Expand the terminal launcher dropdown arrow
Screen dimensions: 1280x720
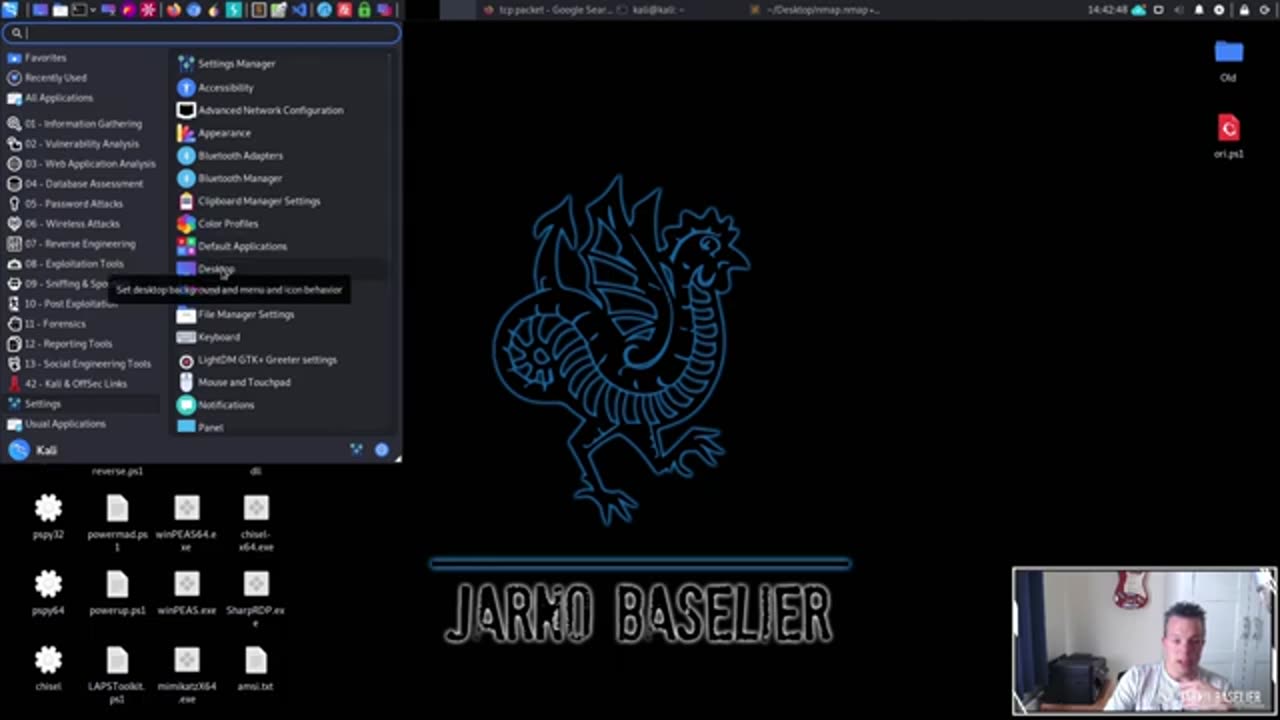pos(93,10)
